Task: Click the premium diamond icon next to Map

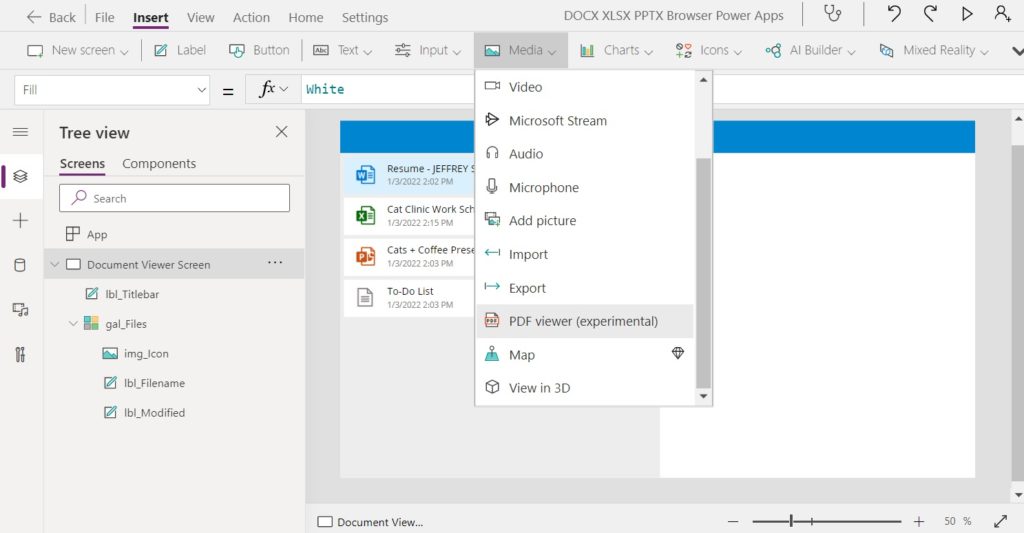Action: tap(678, 353)
